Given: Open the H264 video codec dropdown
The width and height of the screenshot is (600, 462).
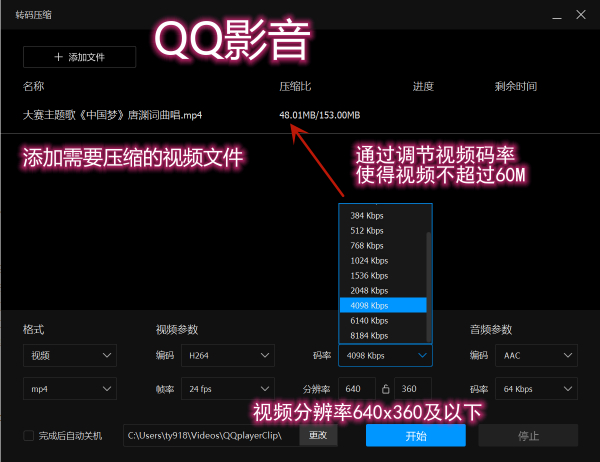Looking at the screenshot, I should point(228,356).
